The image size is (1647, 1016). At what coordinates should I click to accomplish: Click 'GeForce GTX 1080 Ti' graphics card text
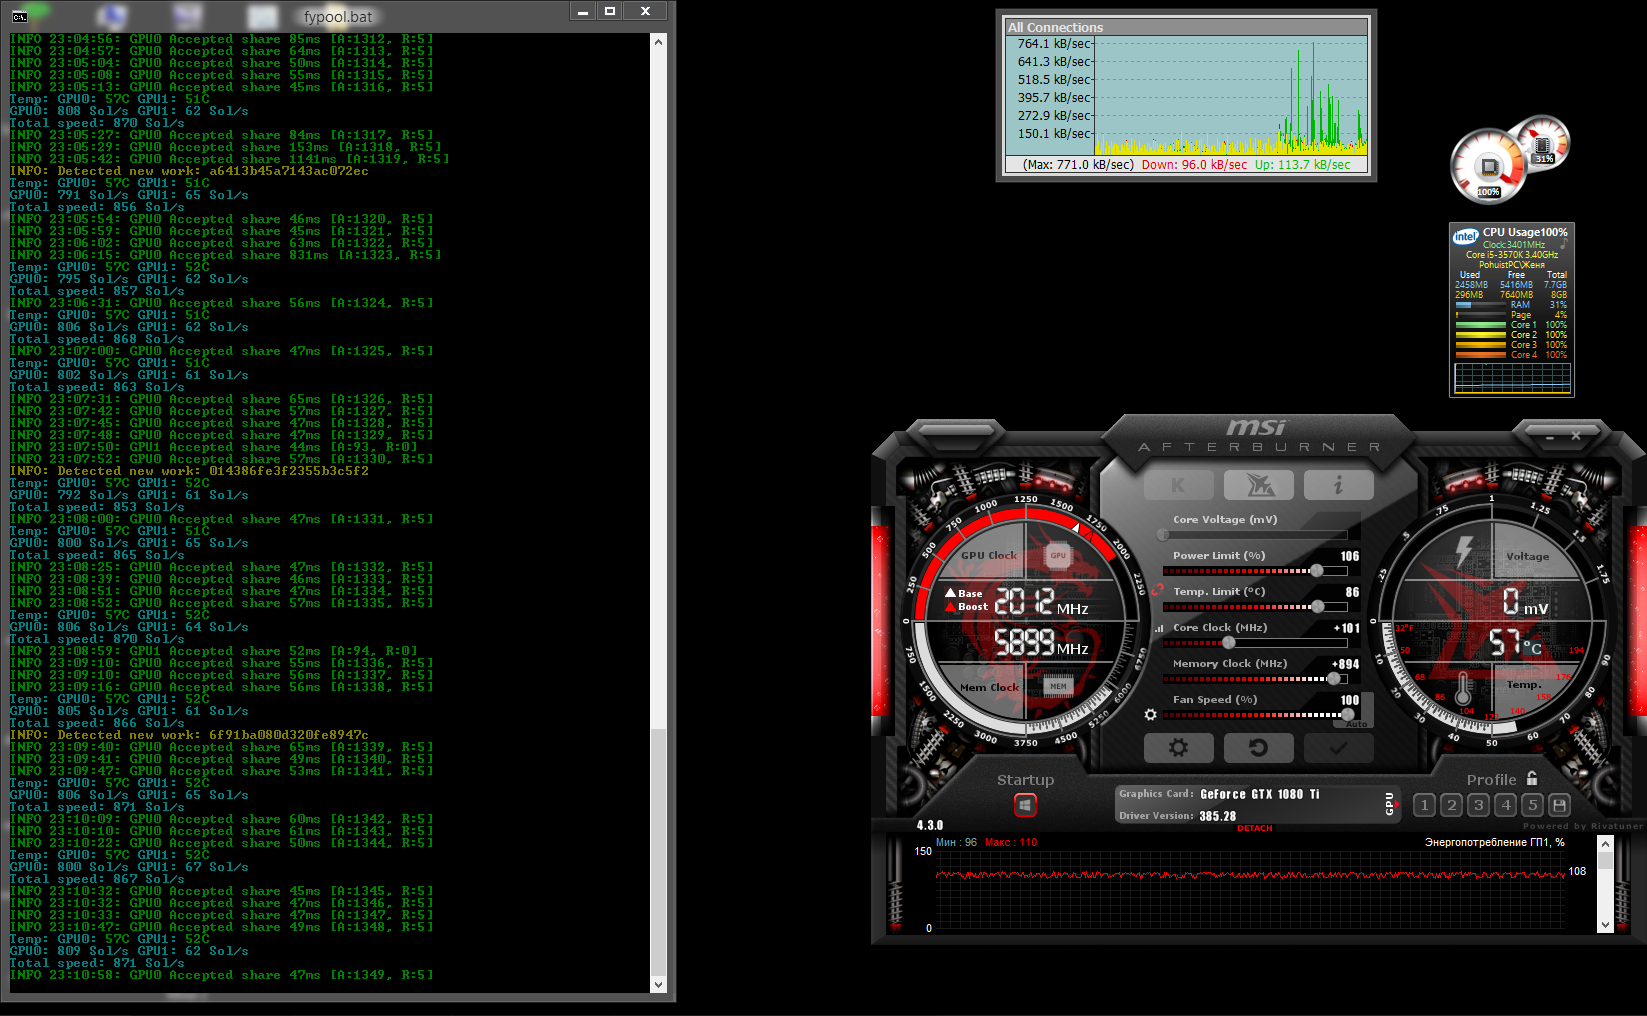click(1260, 794)
